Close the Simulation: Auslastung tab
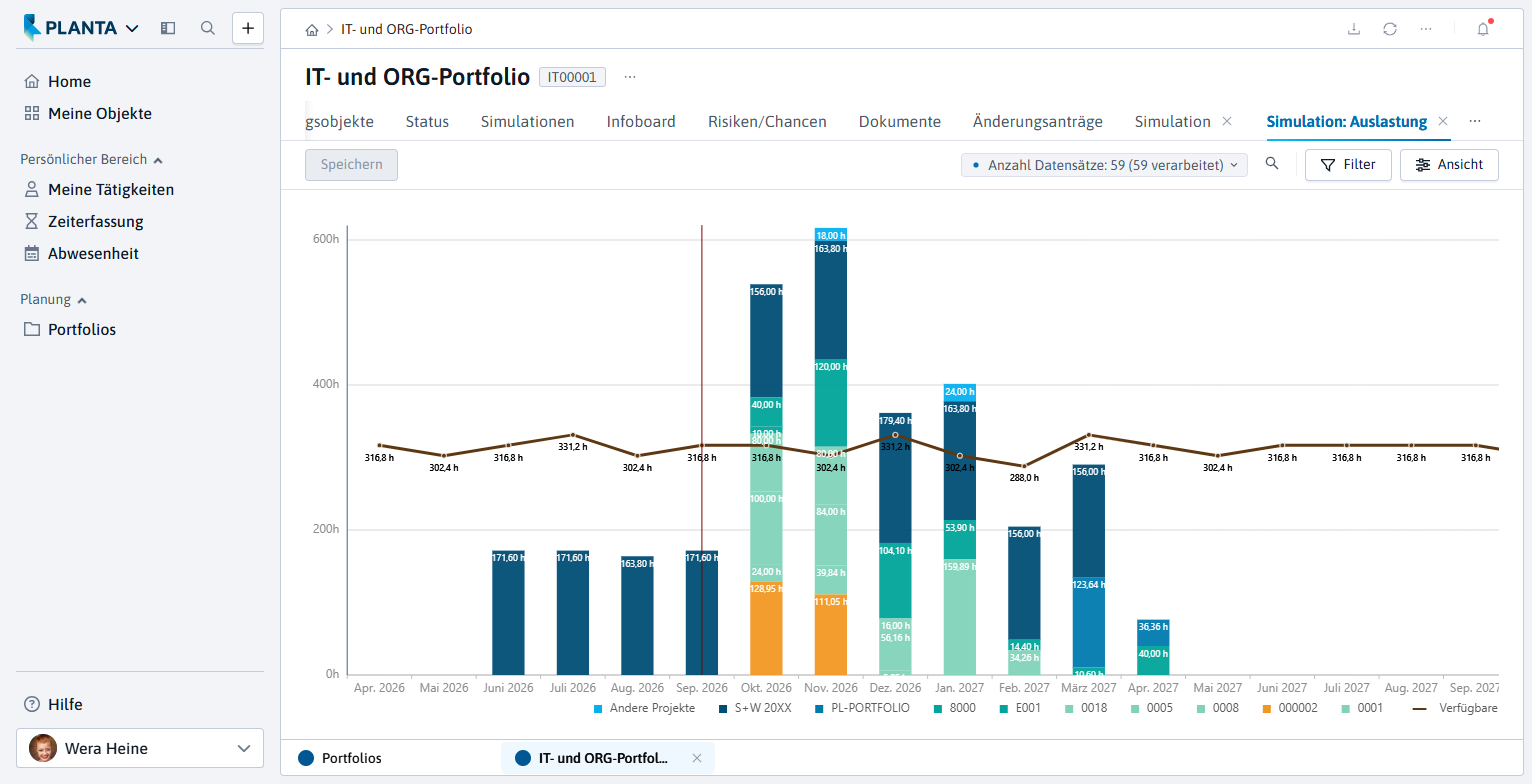1532x784 pixels. pyautogui.click(x=1442, y=121)
